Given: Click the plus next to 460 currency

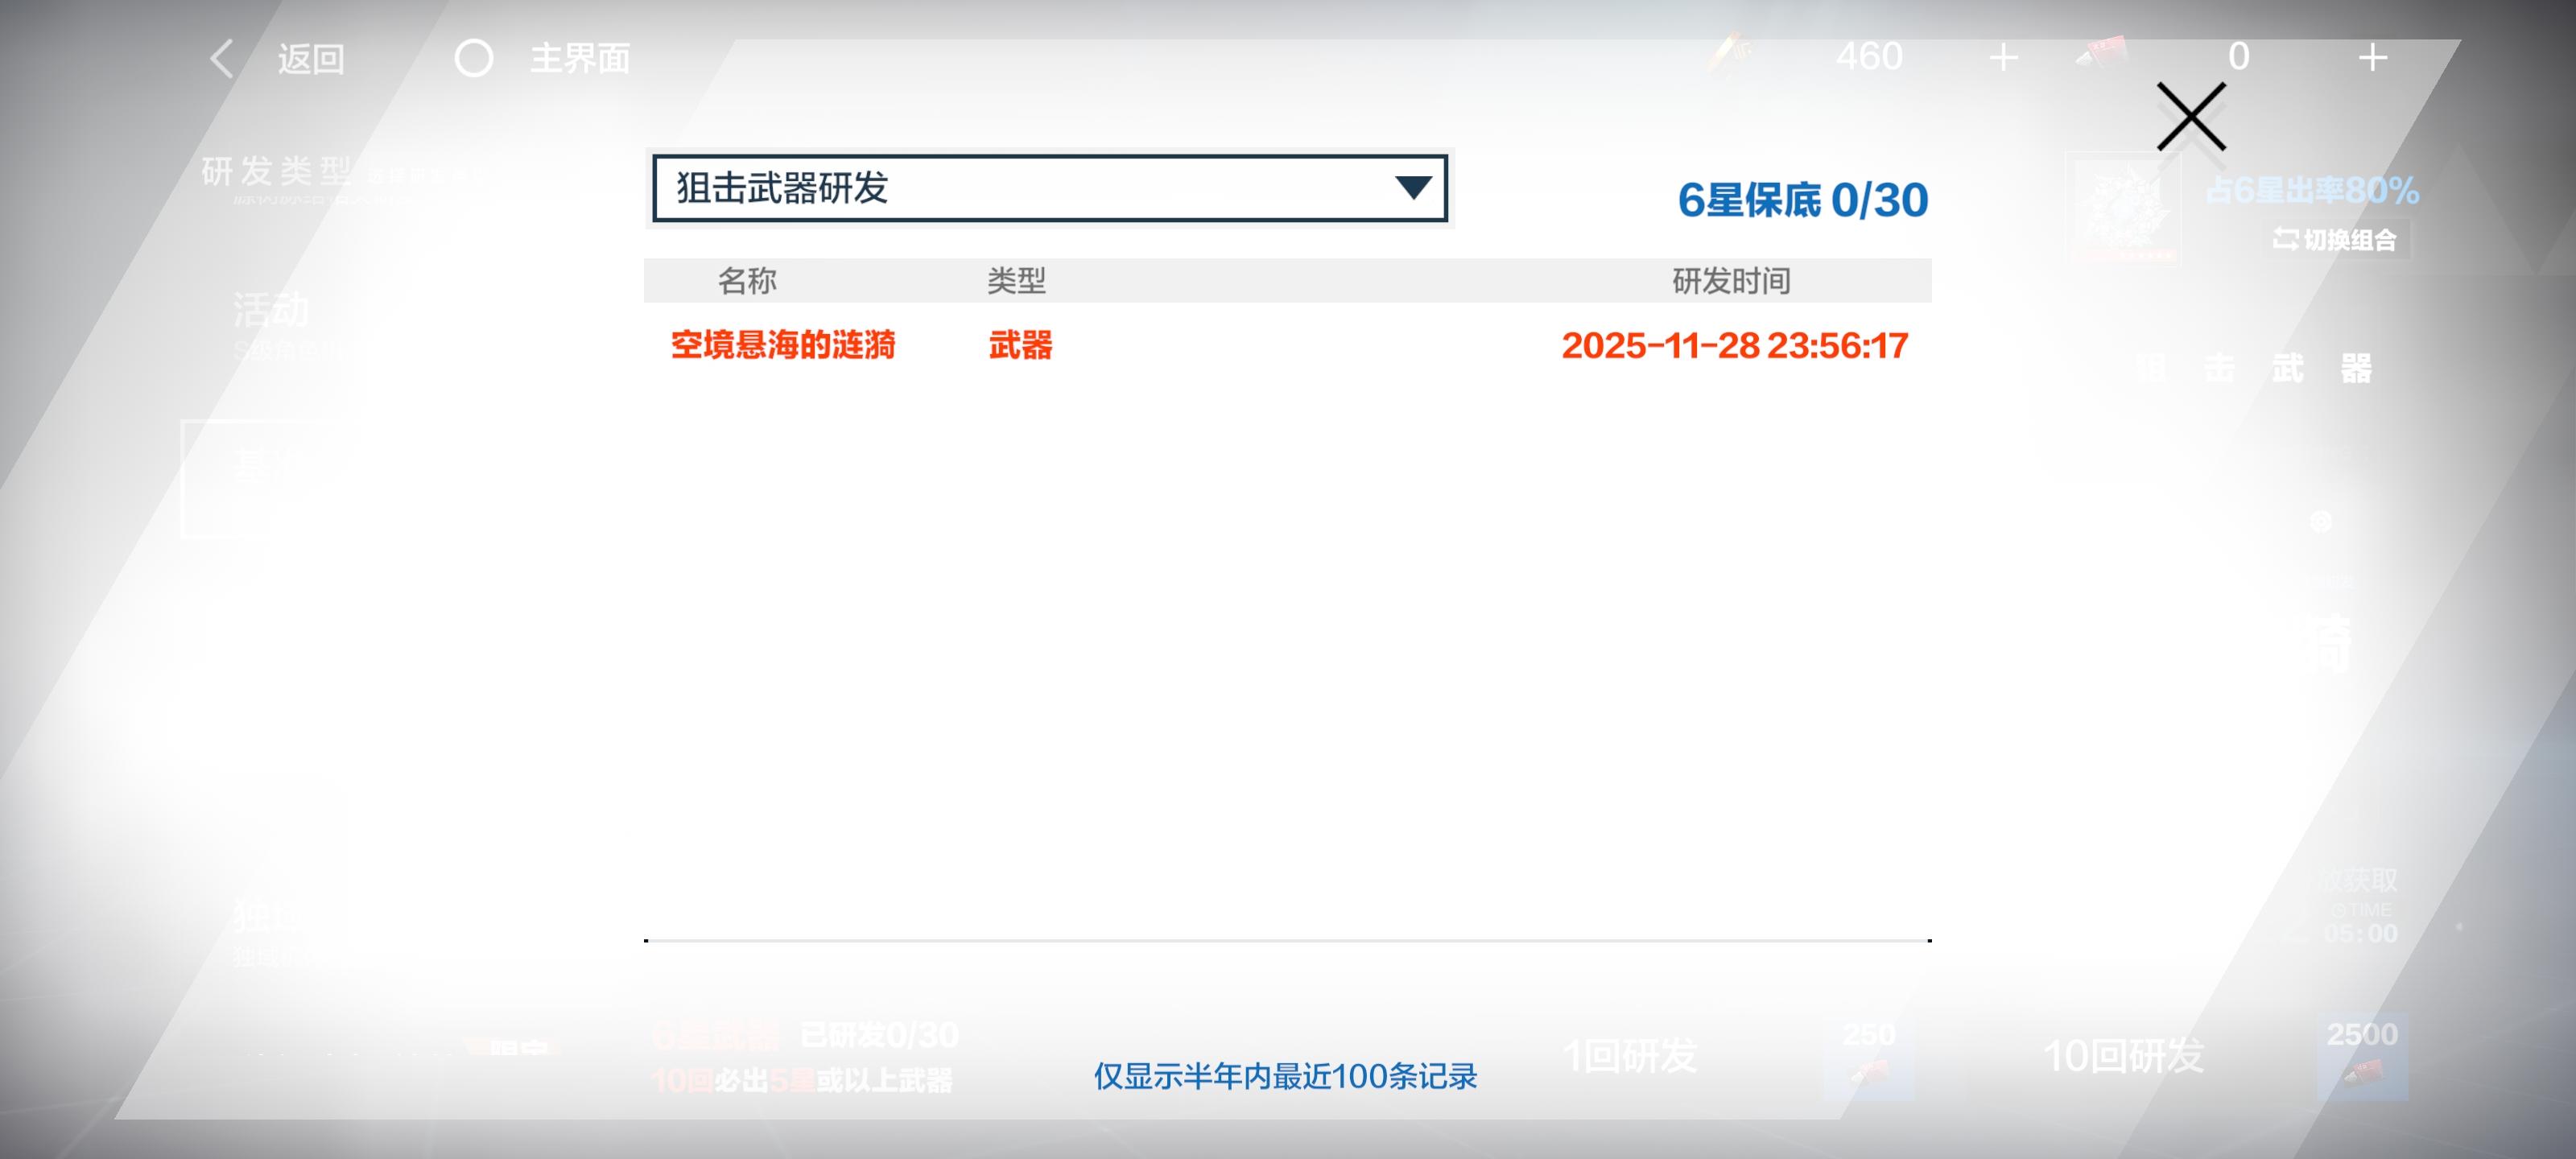Looking at the screenshot, I should [2003, 58].
